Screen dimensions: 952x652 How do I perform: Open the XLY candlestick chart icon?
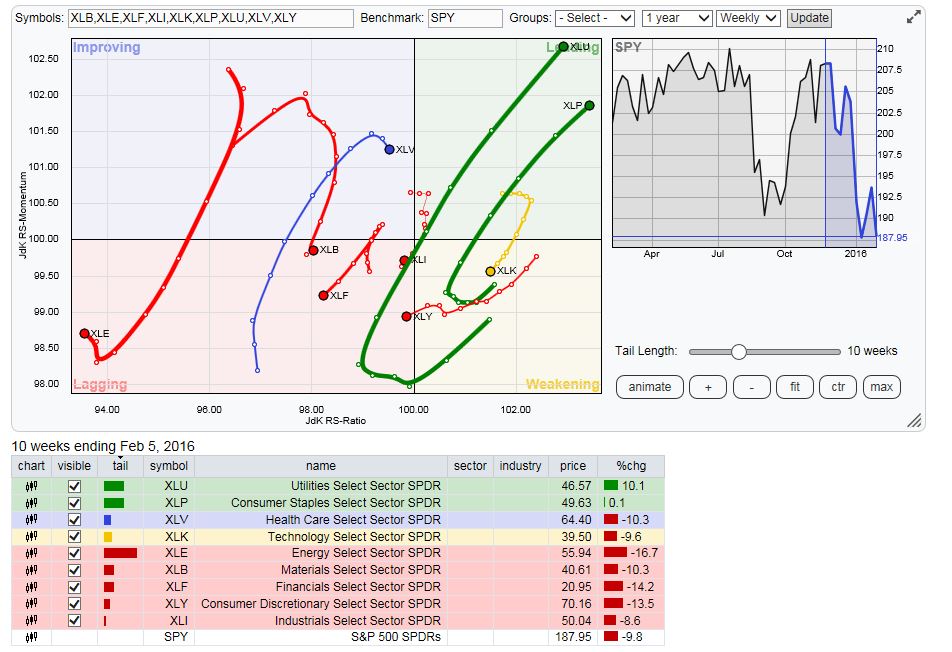pyautogui.click(x=31, y=604)
